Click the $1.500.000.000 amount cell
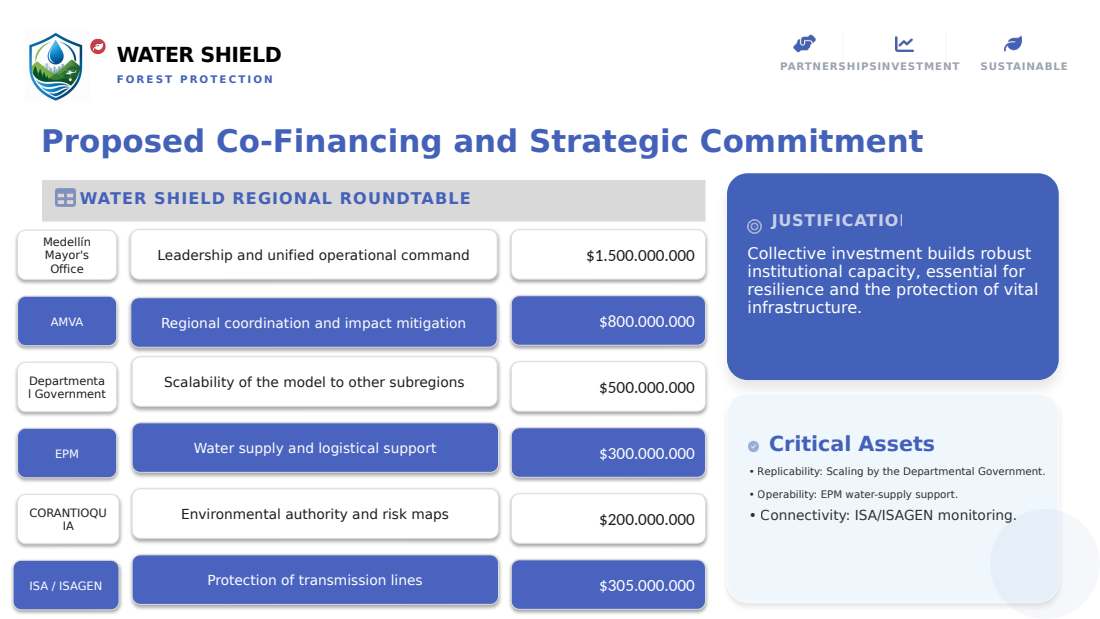 pos(608,255)
